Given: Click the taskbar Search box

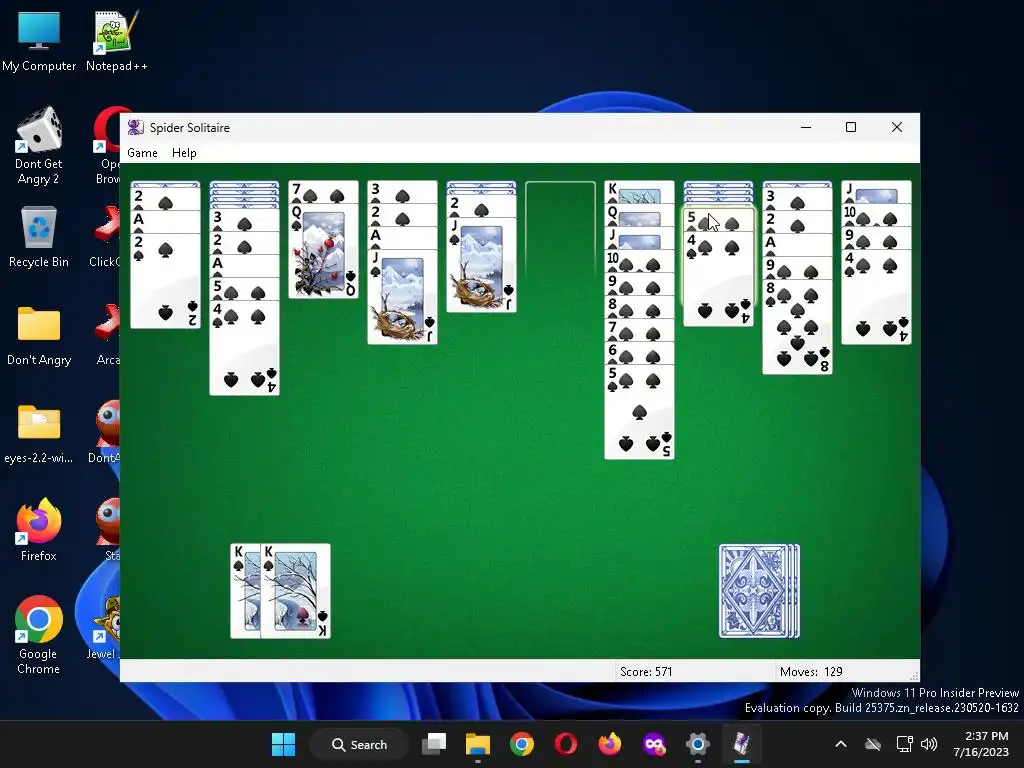Looking at the screenshot, I should [359, 744].
